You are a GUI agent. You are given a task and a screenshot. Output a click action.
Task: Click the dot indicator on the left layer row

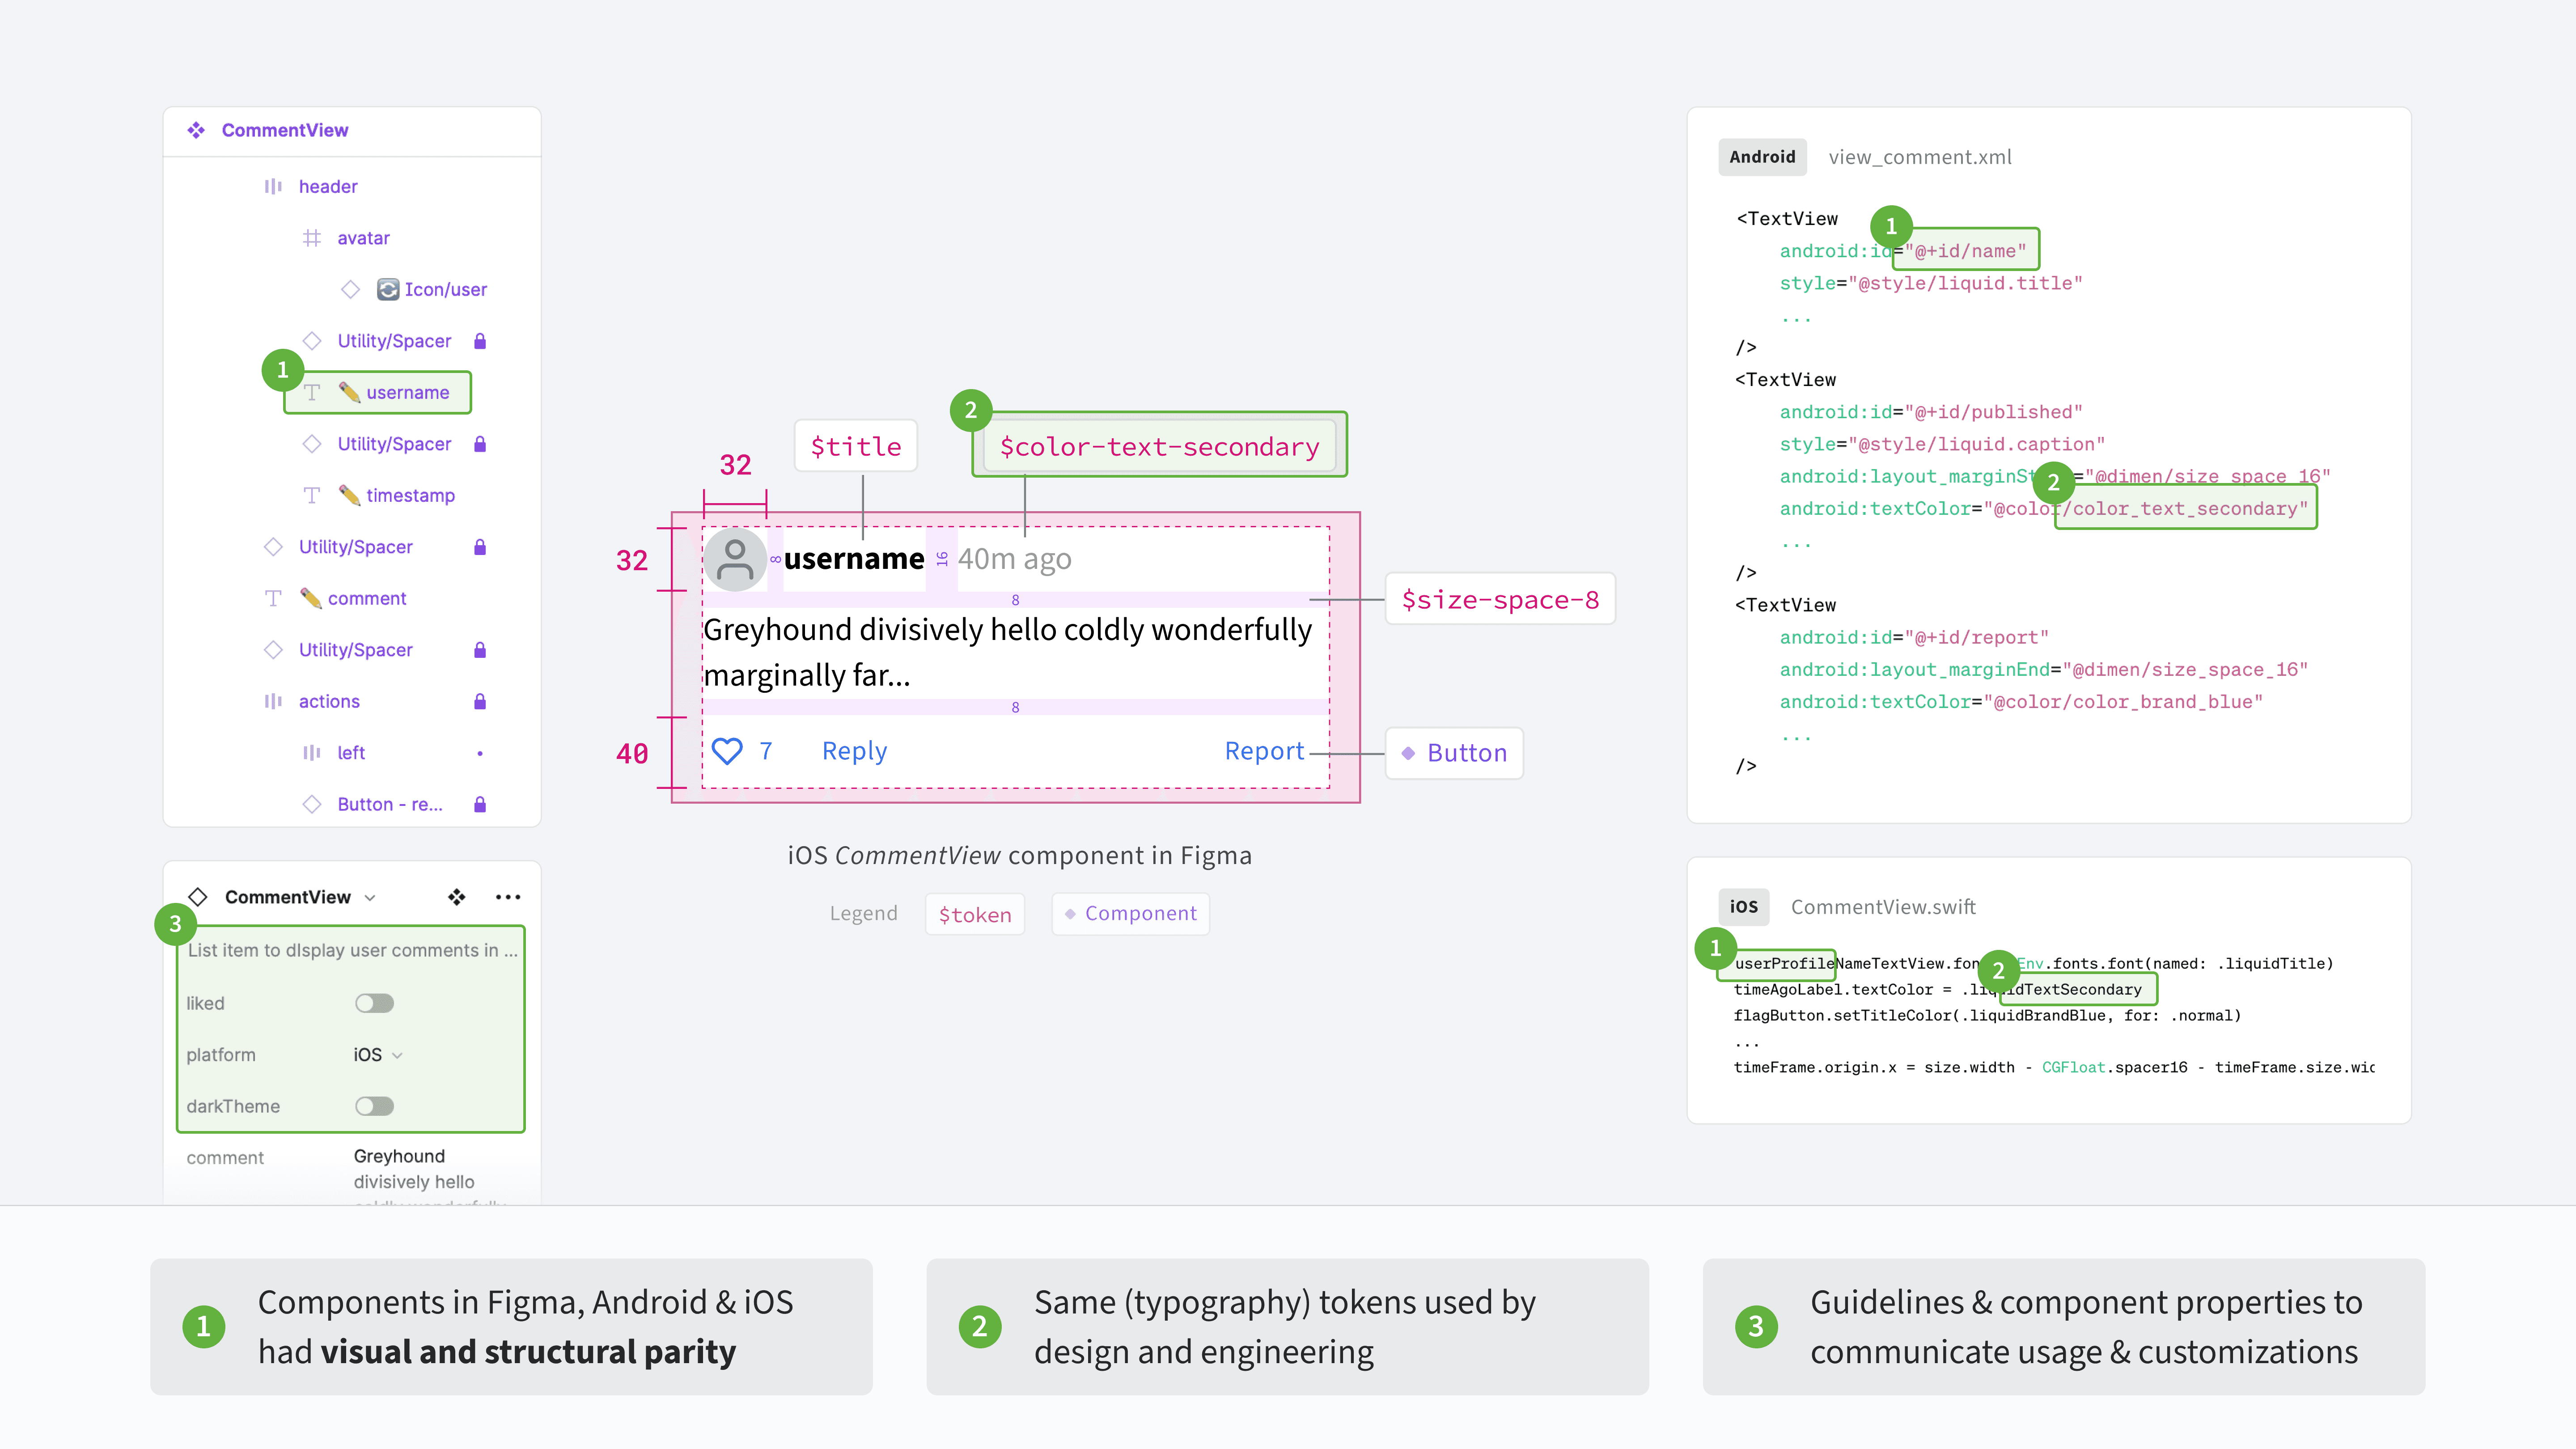point(480,753)
